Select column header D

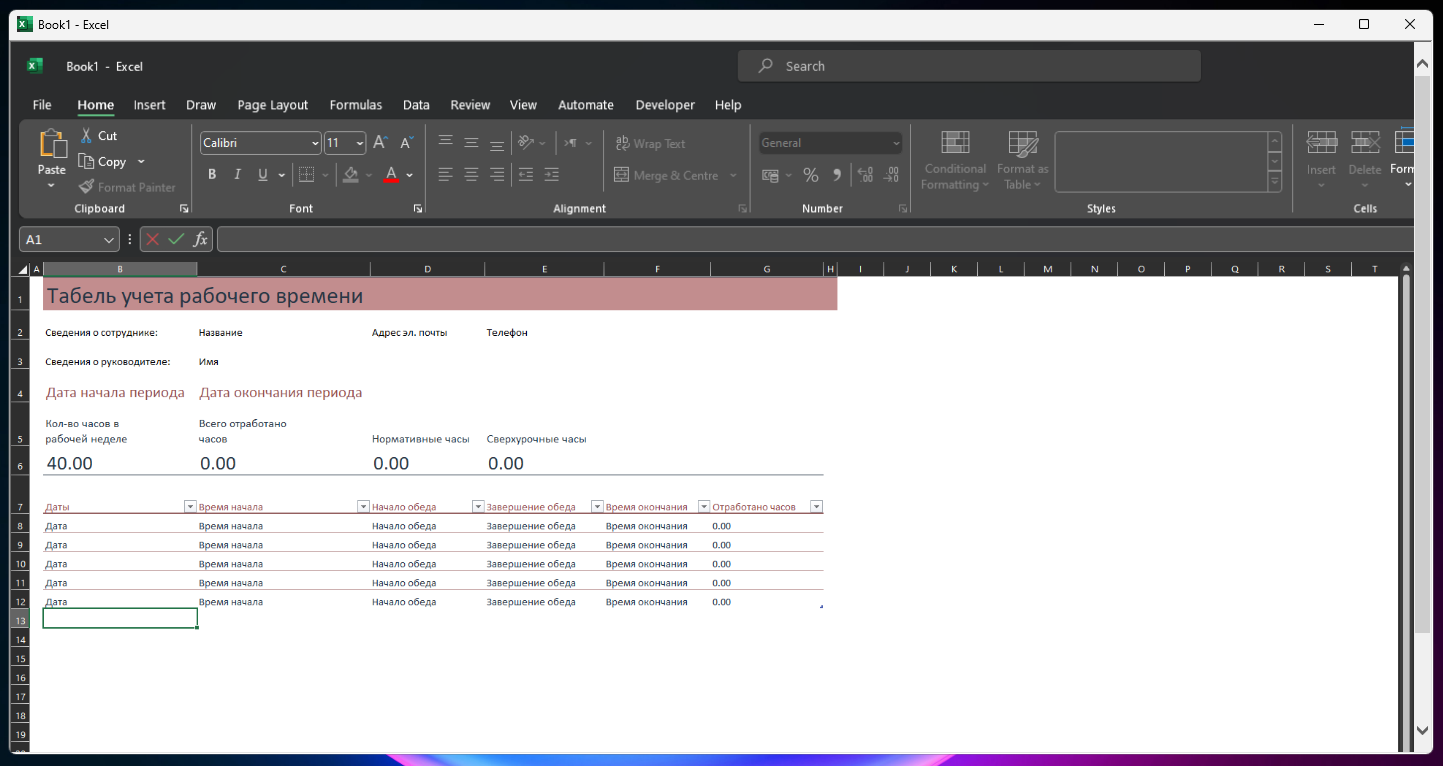[x=427, y=269]
